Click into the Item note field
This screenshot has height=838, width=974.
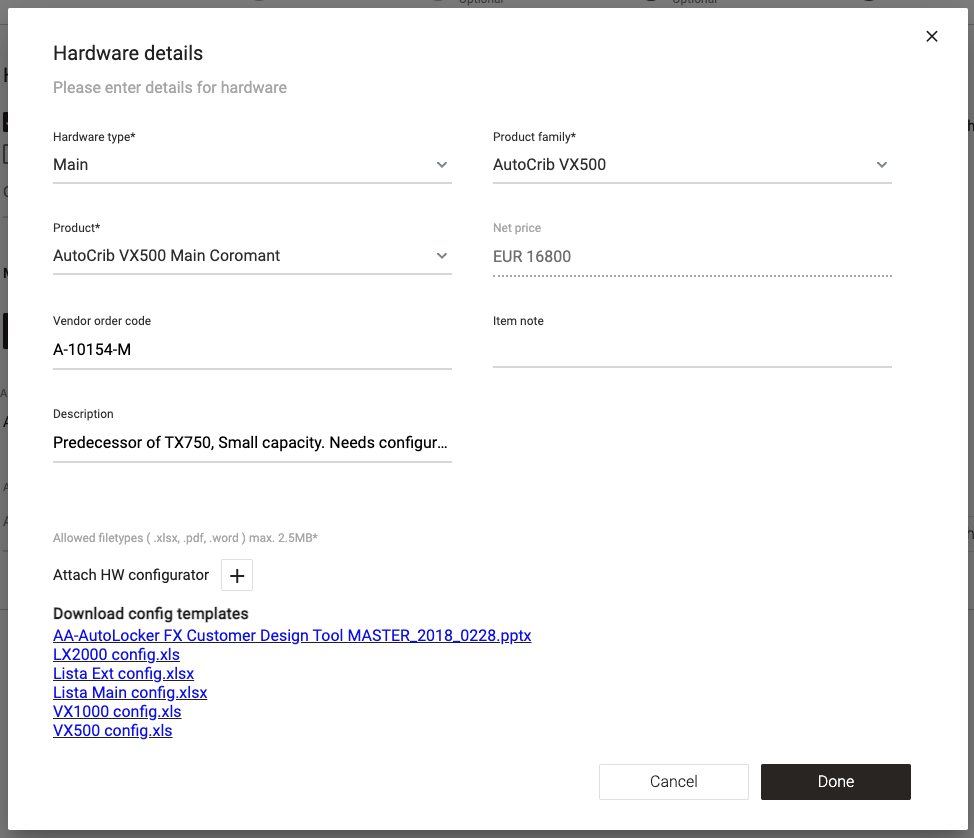692,350
